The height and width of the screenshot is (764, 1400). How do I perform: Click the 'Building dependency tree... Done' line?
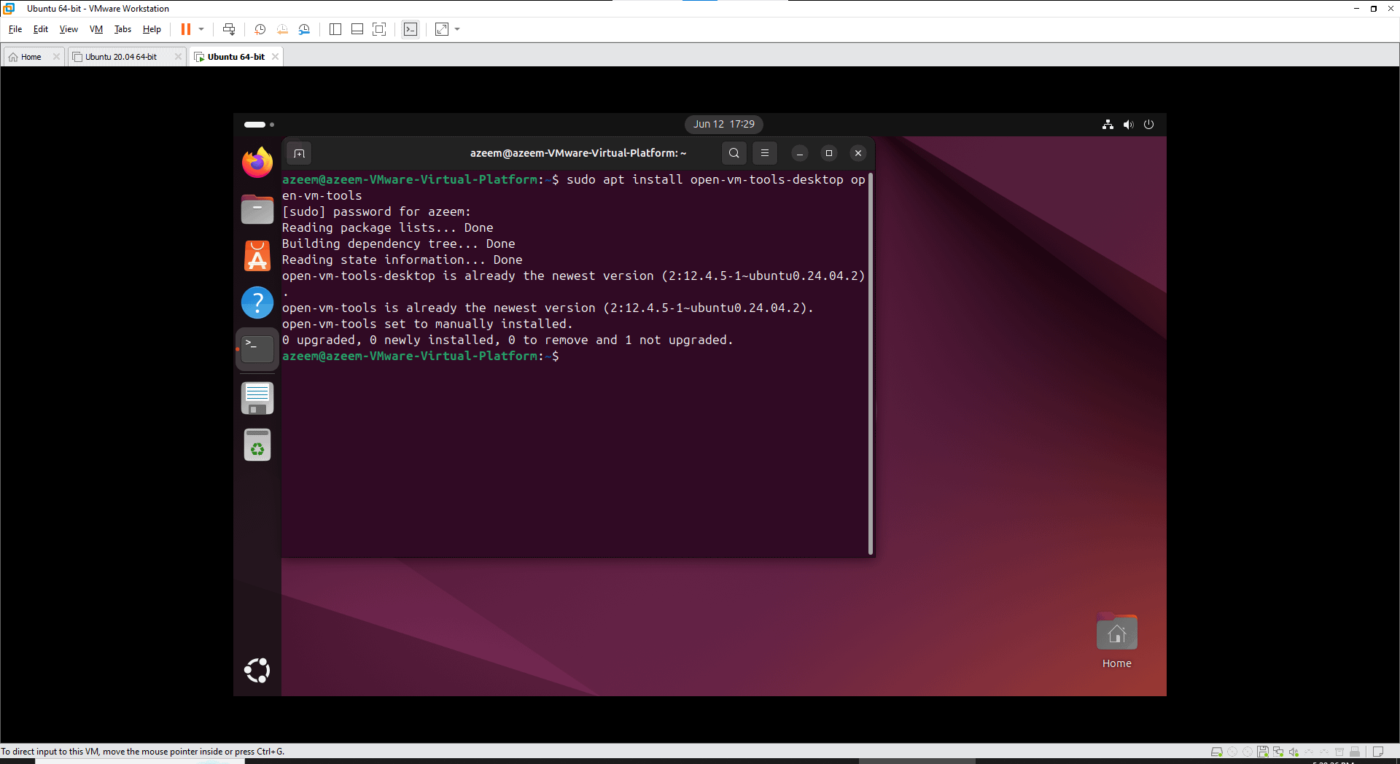click(x=398, y=244)
